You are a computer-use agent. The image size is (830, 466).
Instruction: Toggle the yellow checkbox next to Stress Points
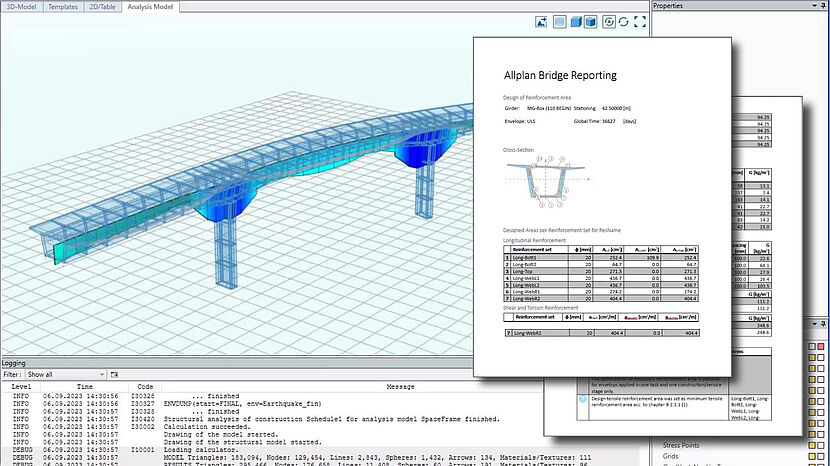[811, 445]
